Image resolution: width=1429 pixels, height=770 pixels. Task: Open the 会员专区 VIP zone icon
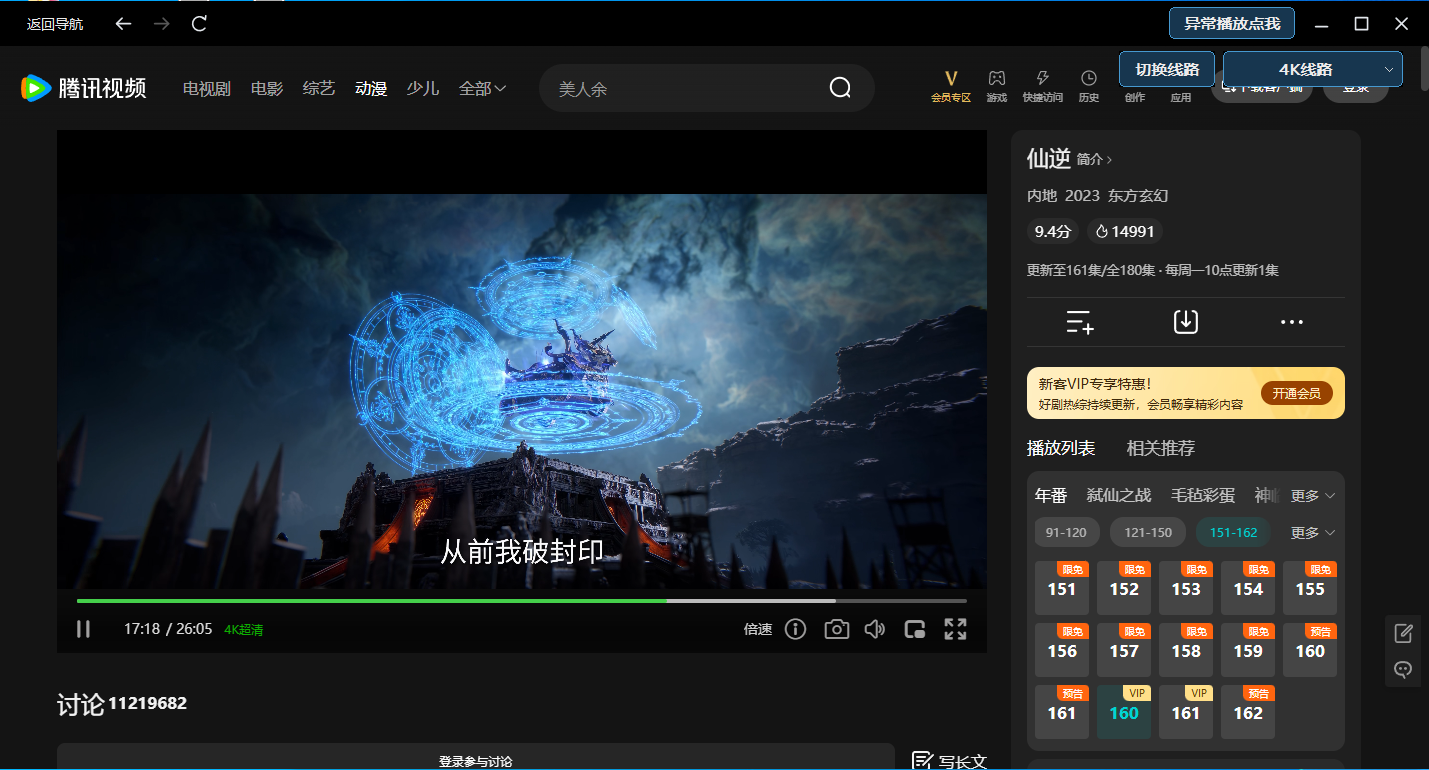(951, 86)
